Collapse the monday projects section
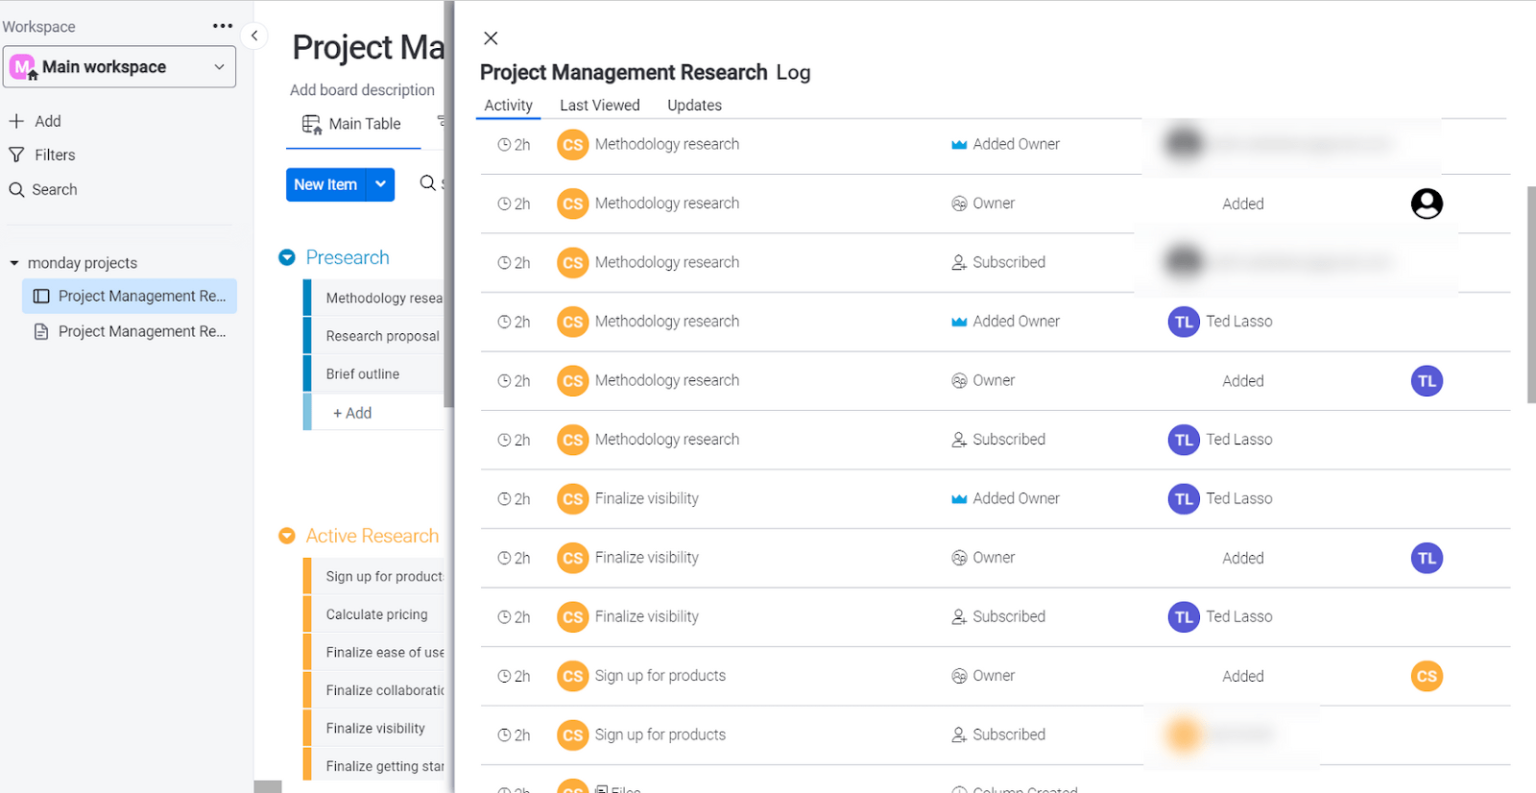1536x793 pixels. 14,262
